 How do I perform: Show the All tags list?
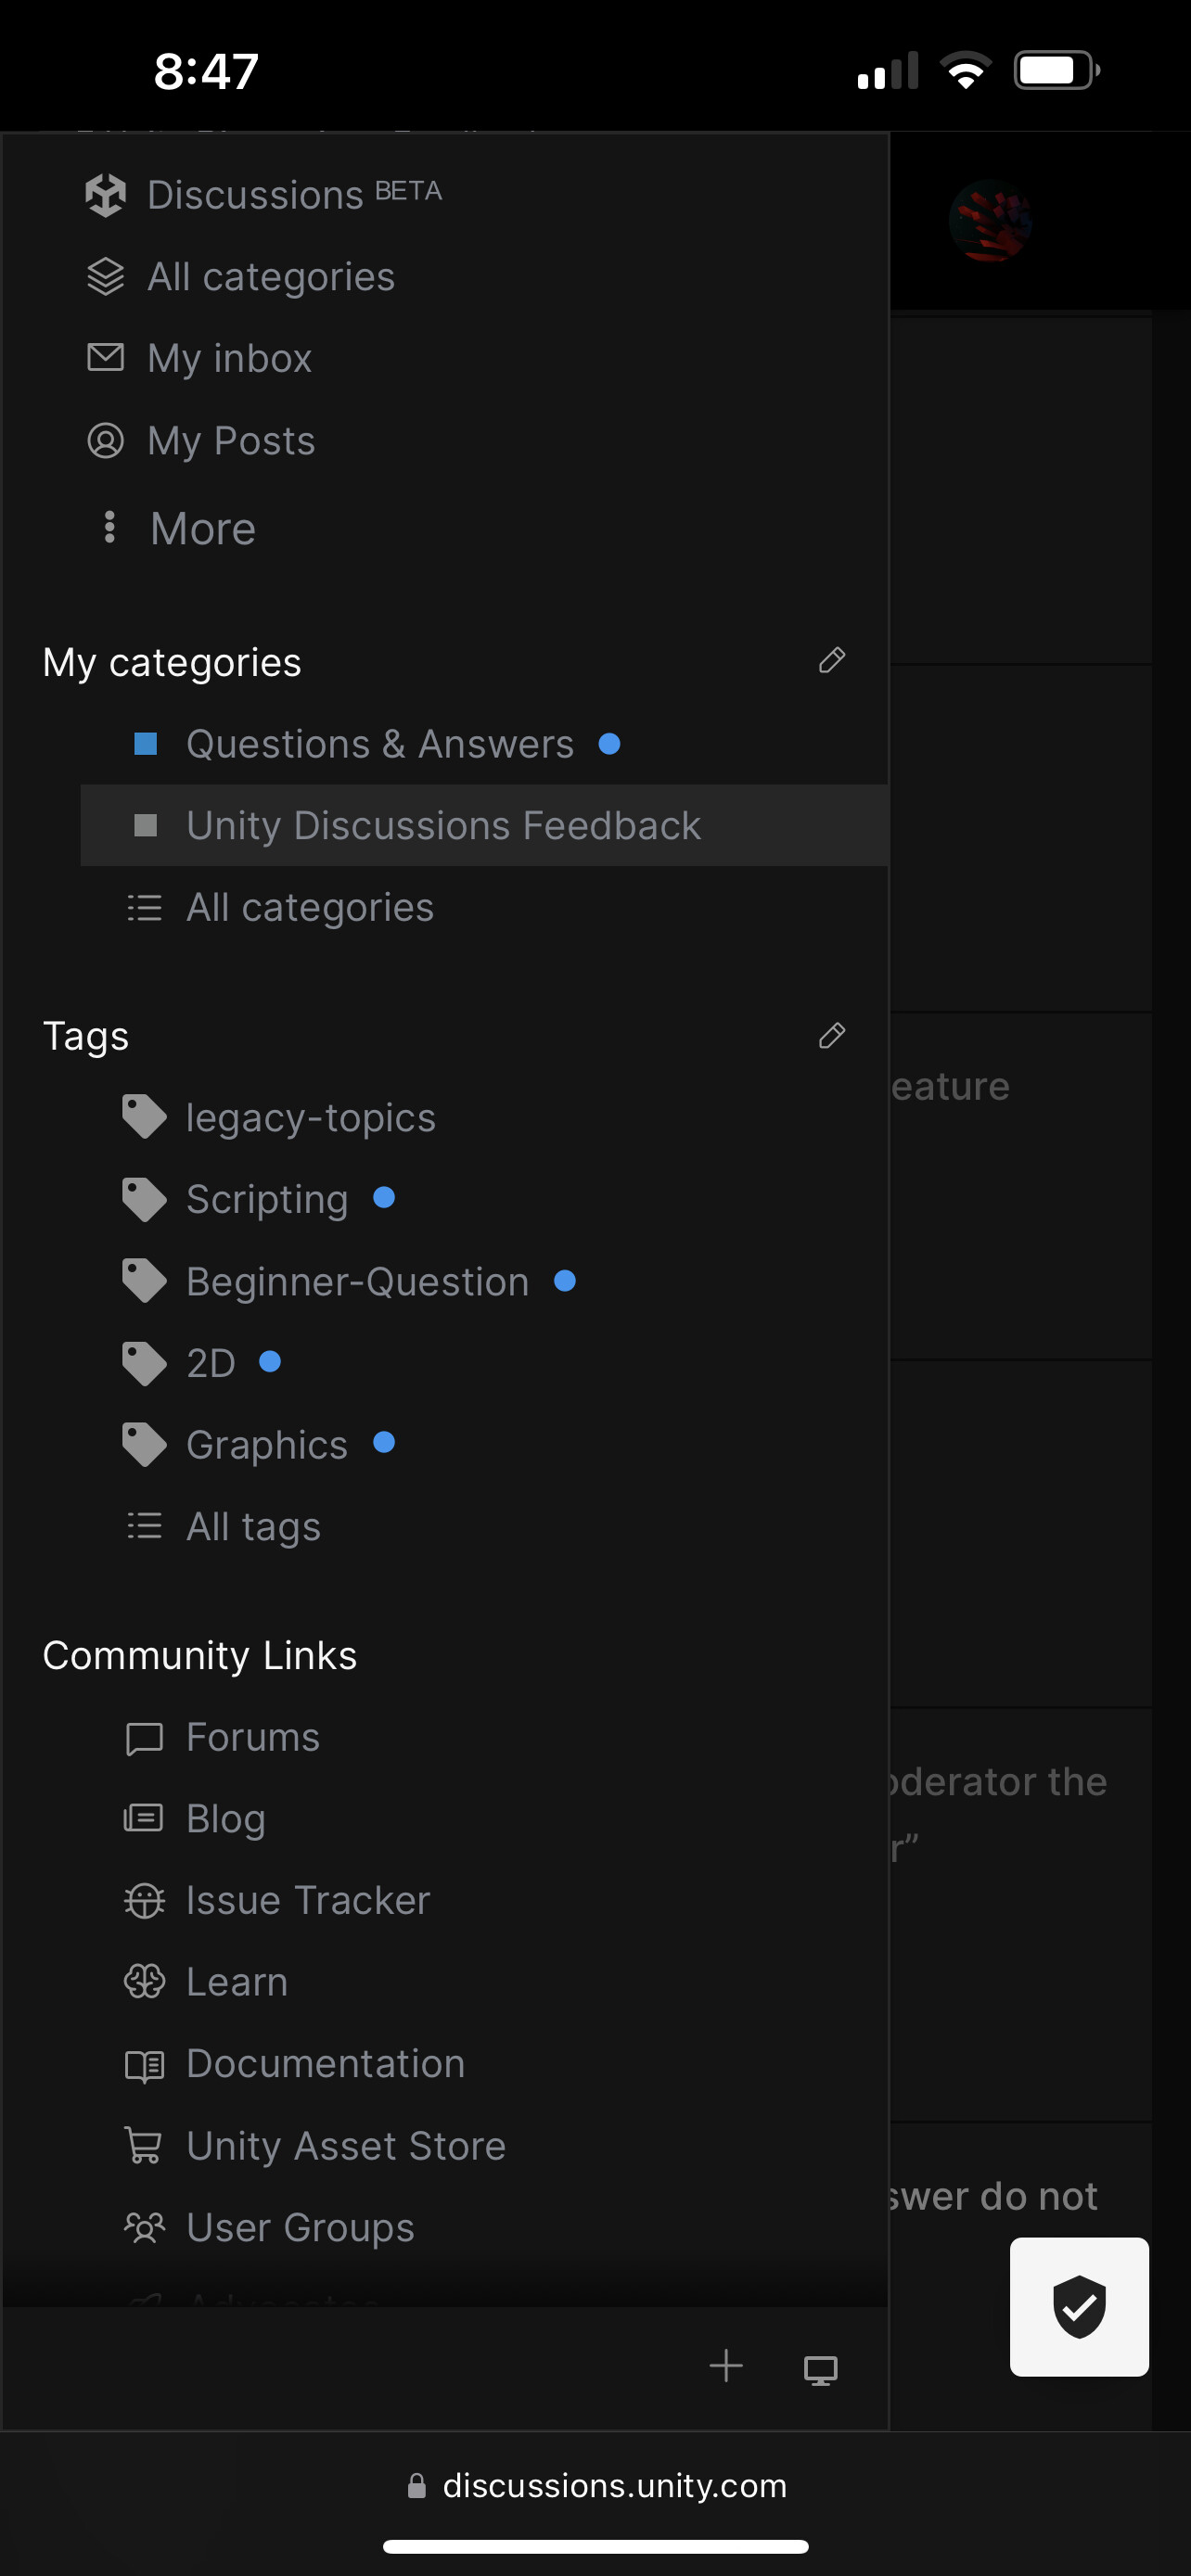click(x=253, y=1527)
